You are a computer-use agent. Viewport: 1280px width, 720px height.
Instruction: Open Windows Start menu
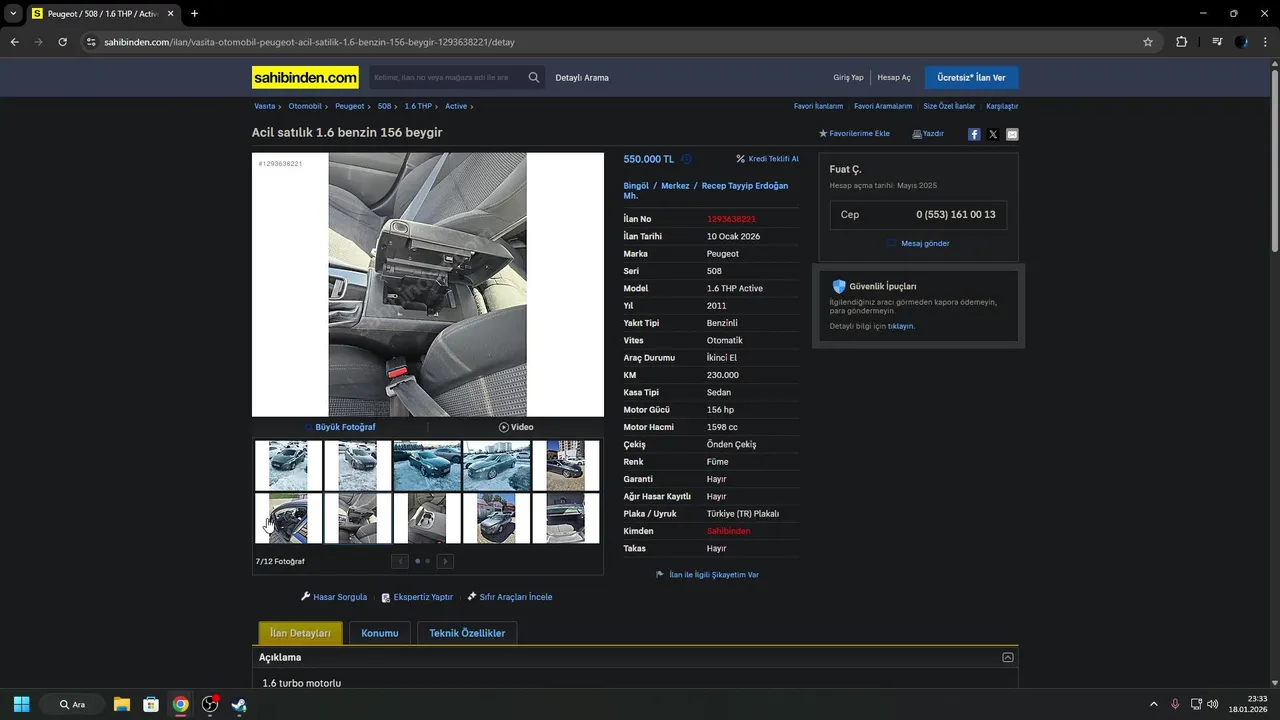tap(22, 704)
